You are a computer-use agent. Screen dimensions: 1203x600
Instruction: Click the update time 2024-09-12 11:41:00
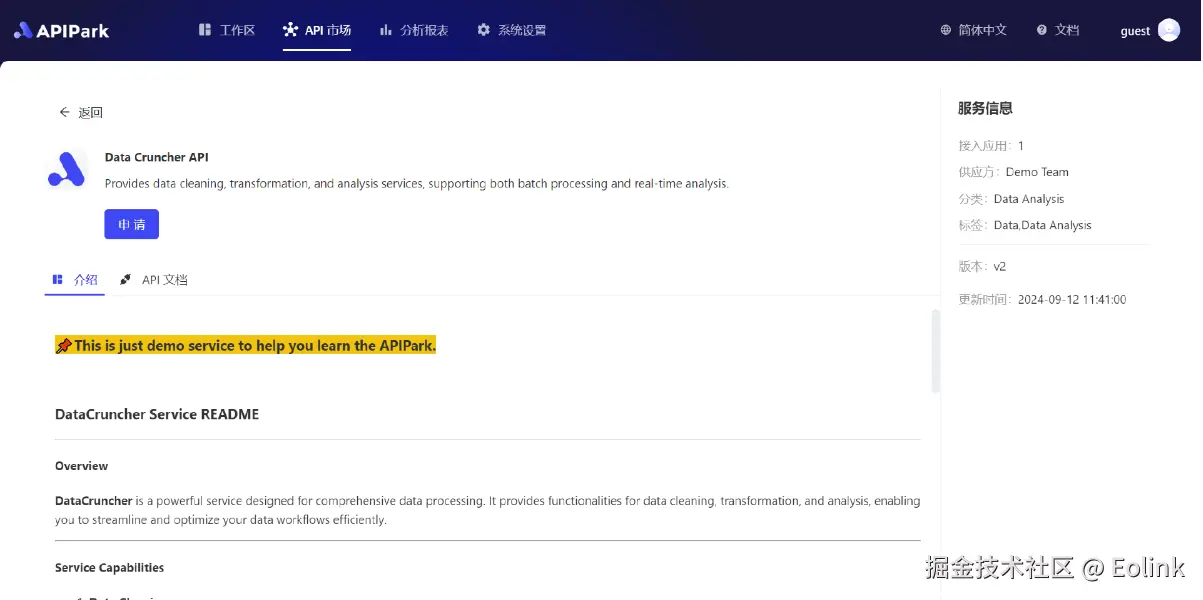1072,300
